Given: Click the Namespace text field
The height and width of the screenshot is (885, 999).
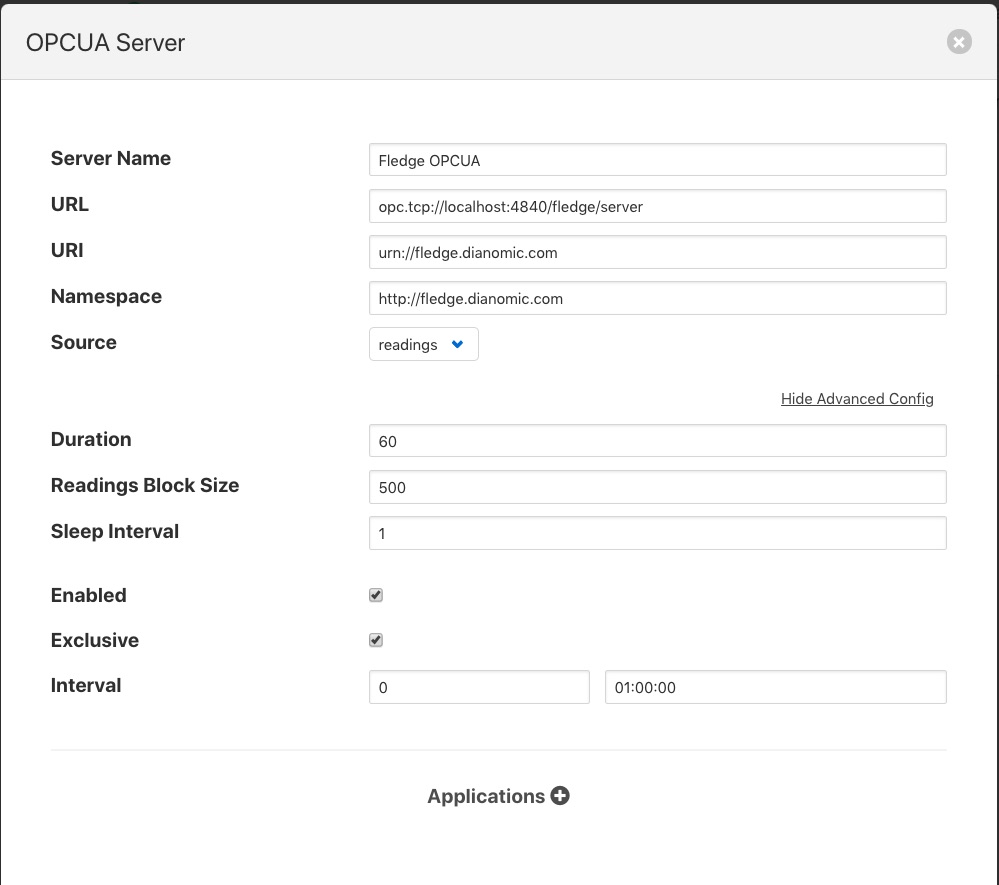Looking at the screenshot, I should tap(657, 298).
